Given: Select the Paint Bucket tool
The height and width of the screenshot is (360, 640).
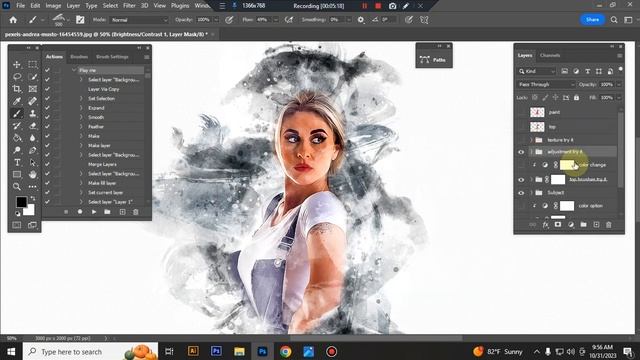Looking at the screenshot, I should (17, 138).
